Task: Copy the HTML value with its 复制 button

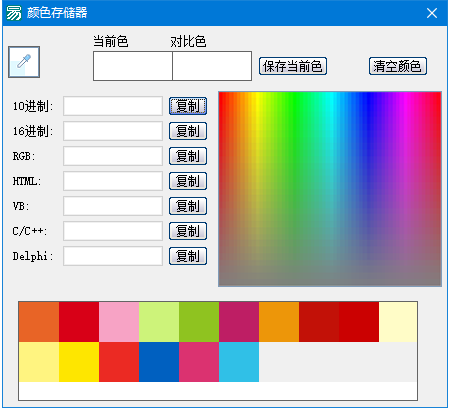Action: 188,181
